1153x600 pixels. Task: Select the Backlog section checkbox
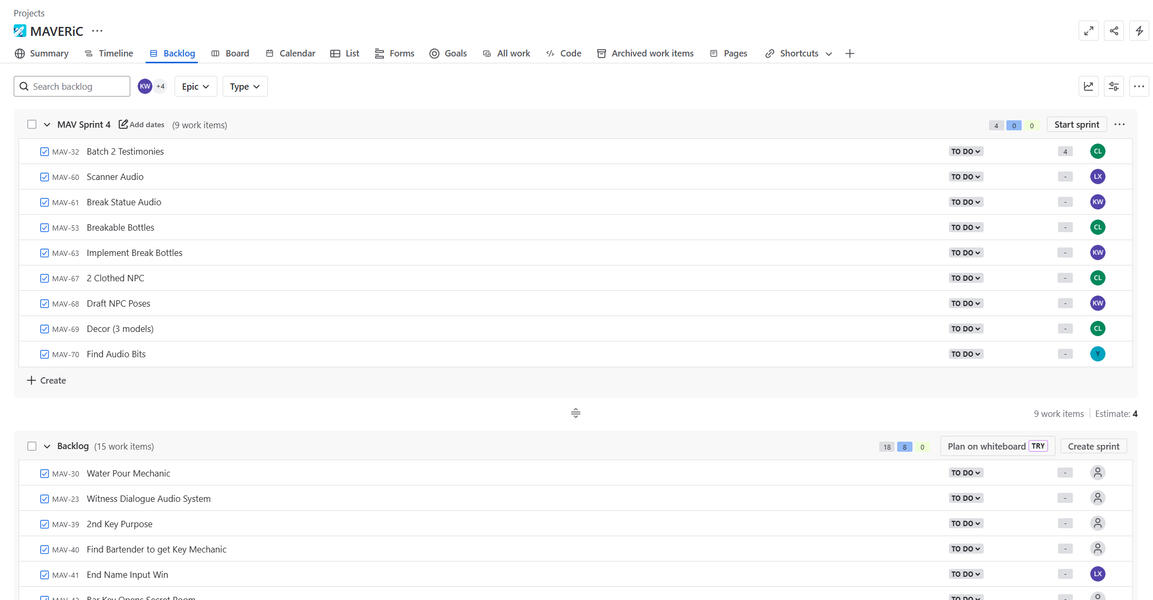coord(32,447)
